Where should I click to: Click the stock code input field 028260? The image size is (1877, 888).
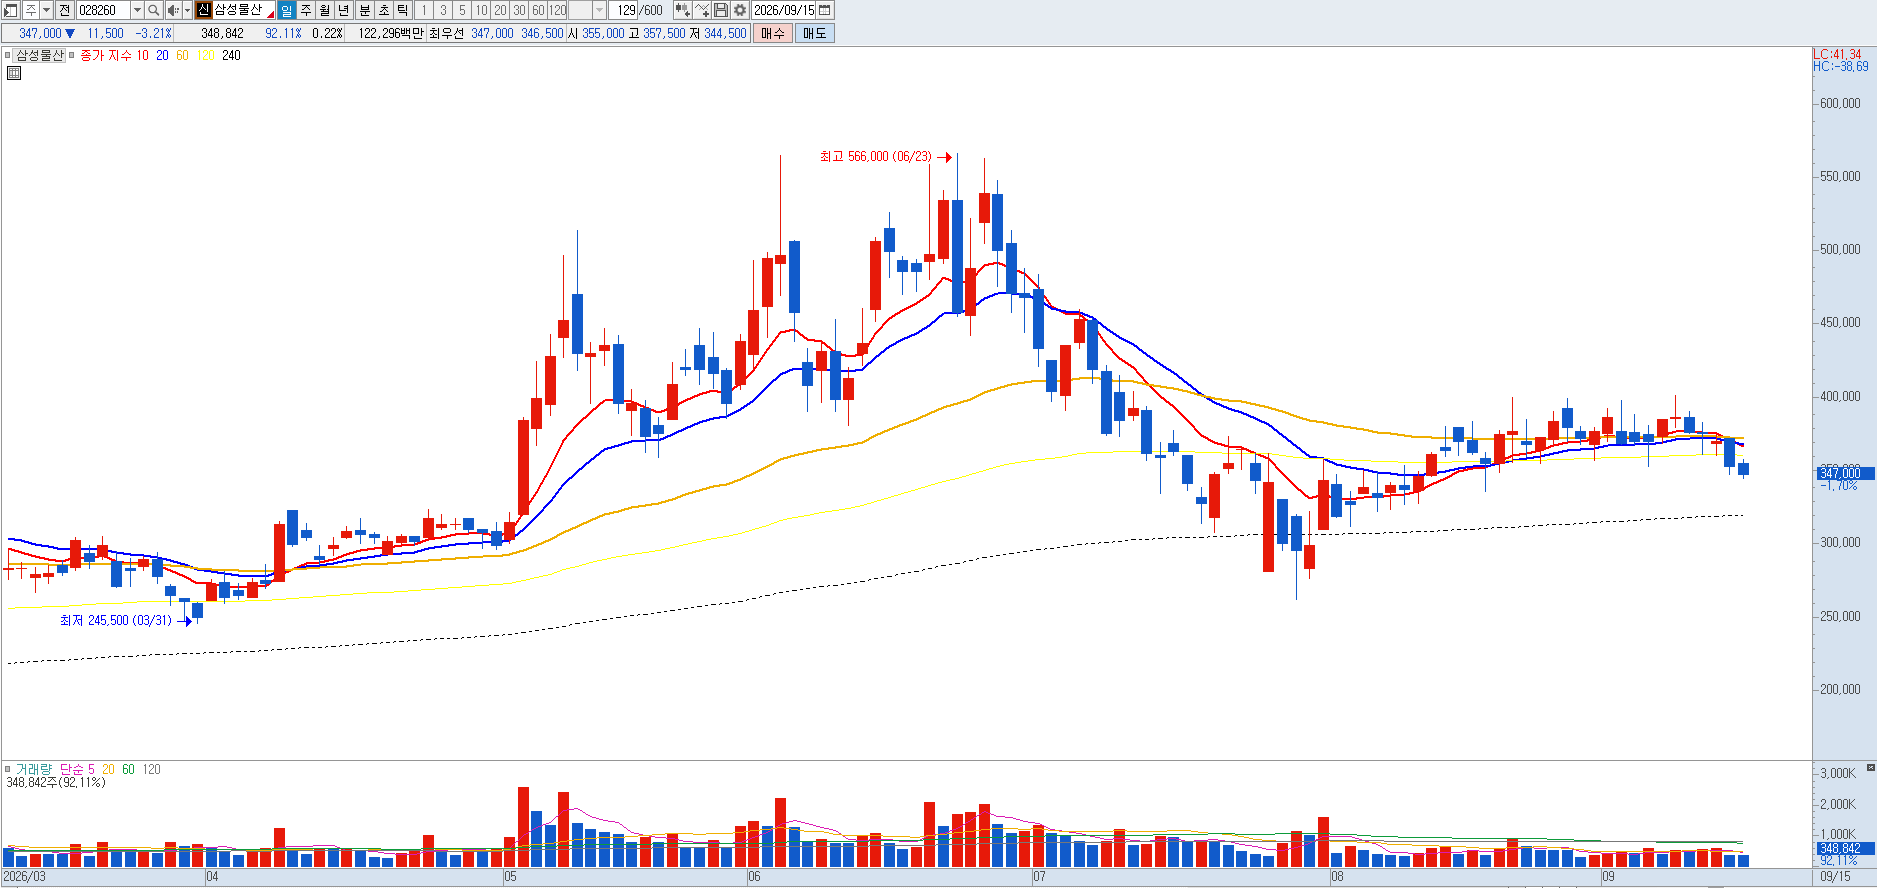coord(104,10)
